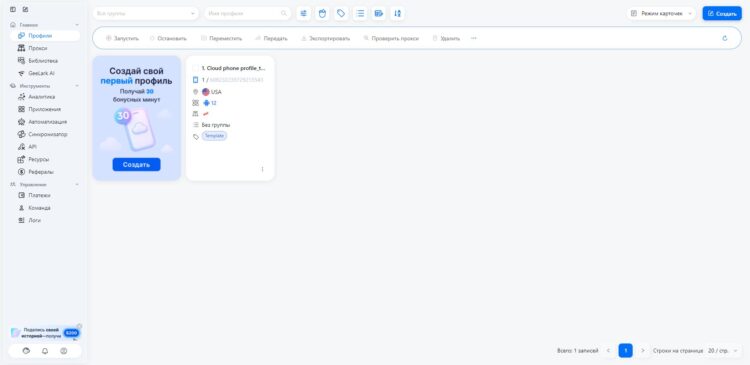
Task: Click the red proxy dash on profile card
Action: click(x=206, y=114)
